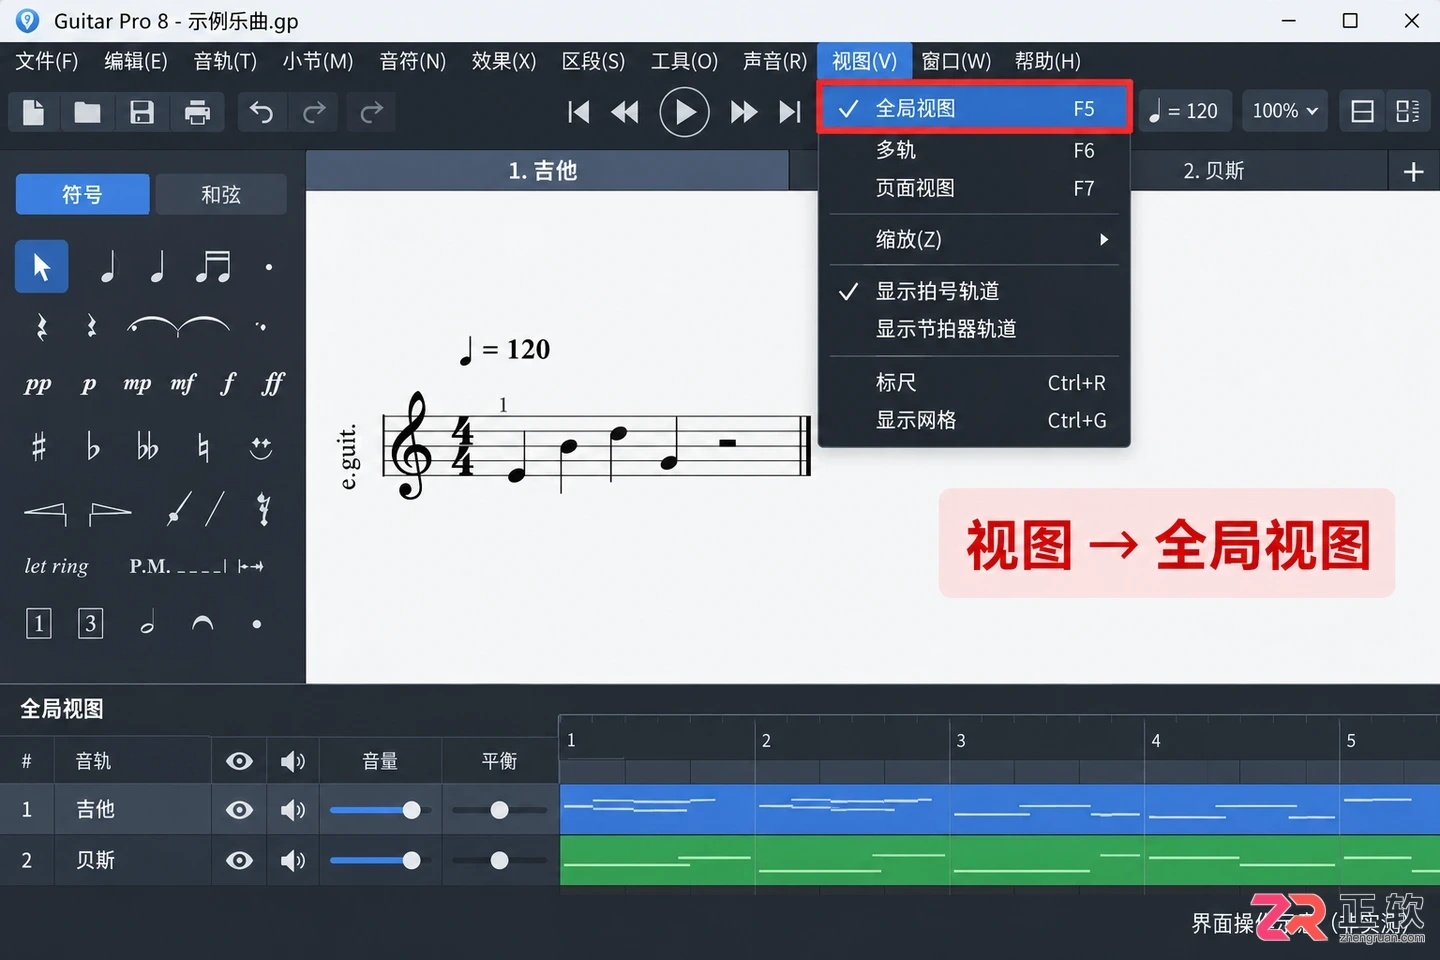Open the 工具(O) menu
The width and height of the screenshot is (1440, 960).
[x=684, y=61]
